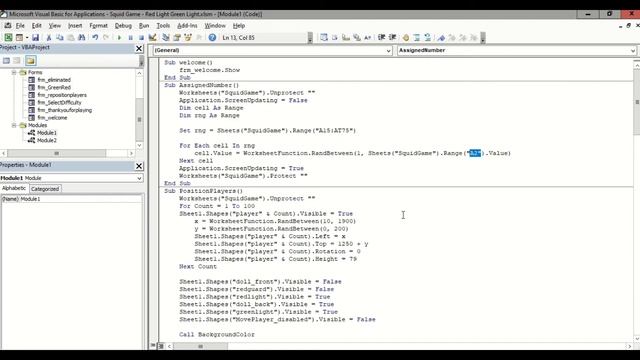Click the Indent icon on Edit toolbar
This screenshot has height=360, width=640.
[x=381, y=38]
